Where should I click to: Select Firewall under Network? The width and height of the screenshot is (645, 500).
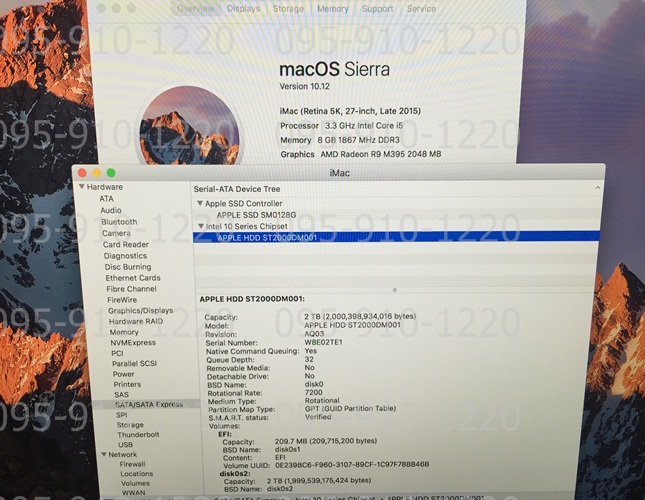point(132,464)
